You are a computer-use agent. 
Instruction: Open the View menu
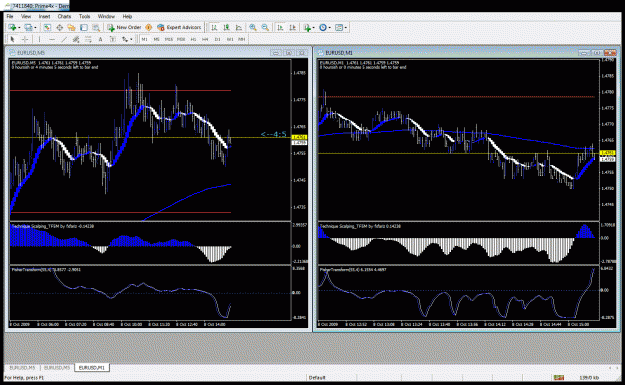pyautogui.click(x=26, y=16)
